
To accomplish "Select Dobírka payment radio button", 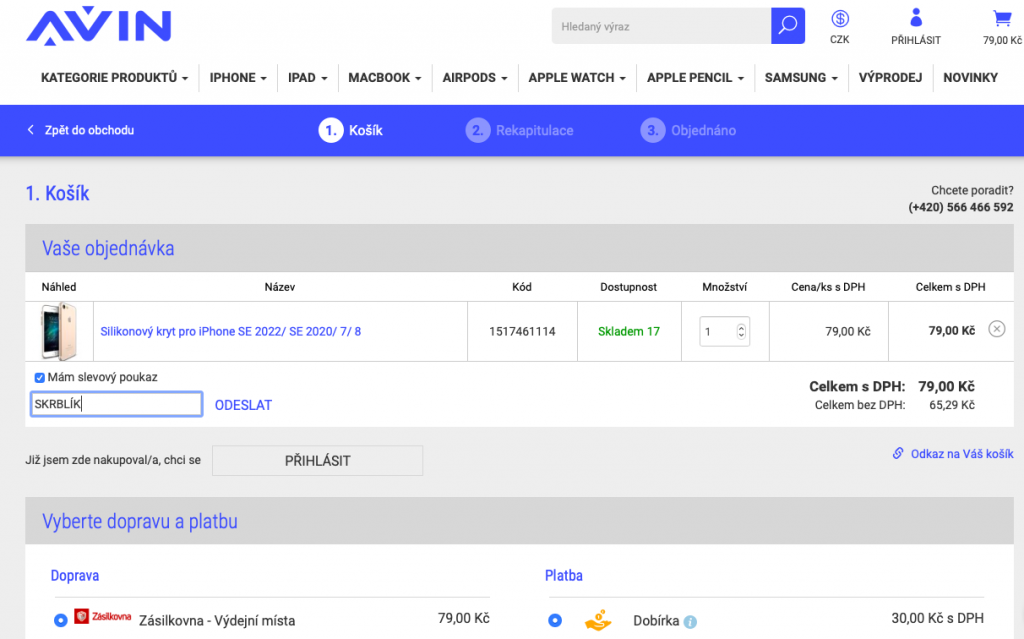I will tap(555, 620).
